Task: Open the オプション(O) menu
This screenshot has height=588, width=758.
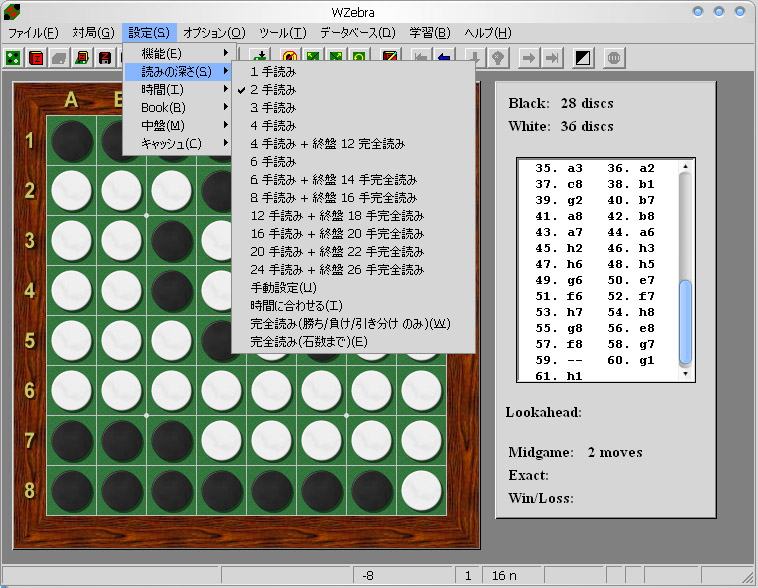Action: 214,33
